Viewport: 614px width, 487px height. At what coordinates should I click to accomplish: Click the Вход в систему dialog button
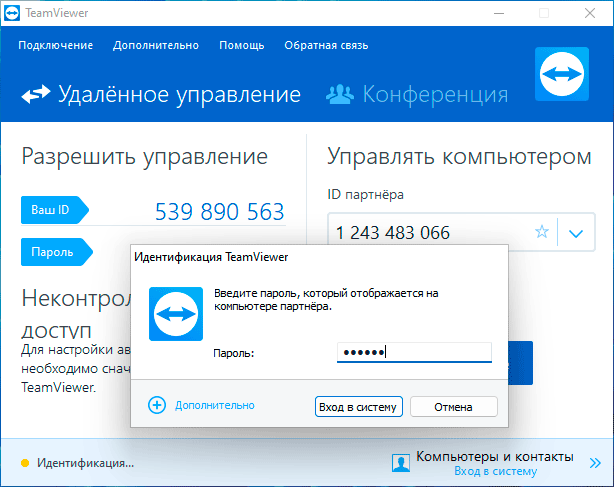point(359,407)
